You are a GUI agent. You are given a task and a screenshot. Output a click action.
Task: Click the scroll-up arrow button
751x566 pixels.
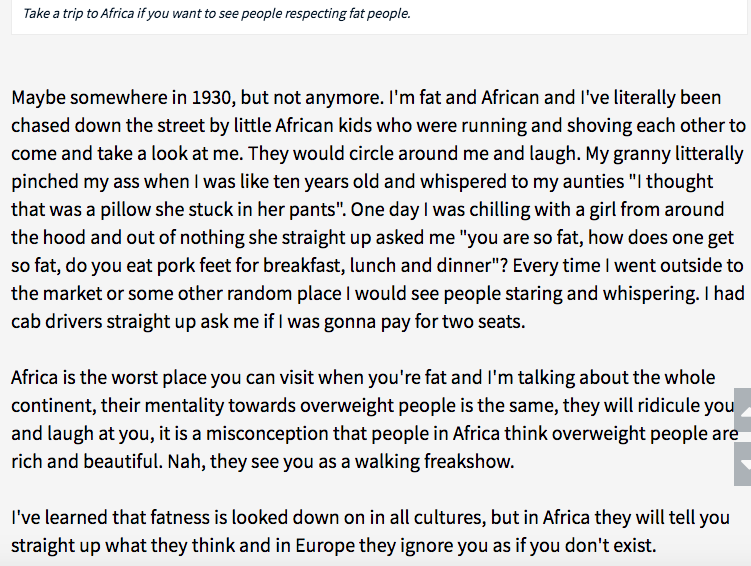(x=742, y=410)
